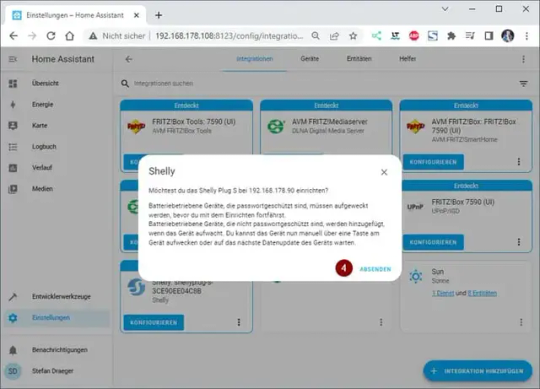Click the AVM FRITZ!Mediaserver DLNA icon
Viewport: 540px width, 389px height.
tap(276, 127)
